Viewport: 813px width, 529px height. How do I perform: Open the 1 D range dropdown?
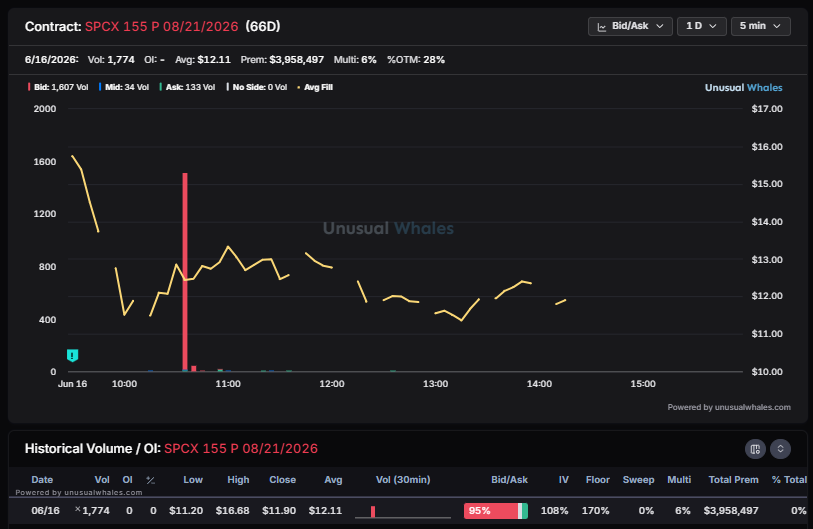click(x=701, y=26)
